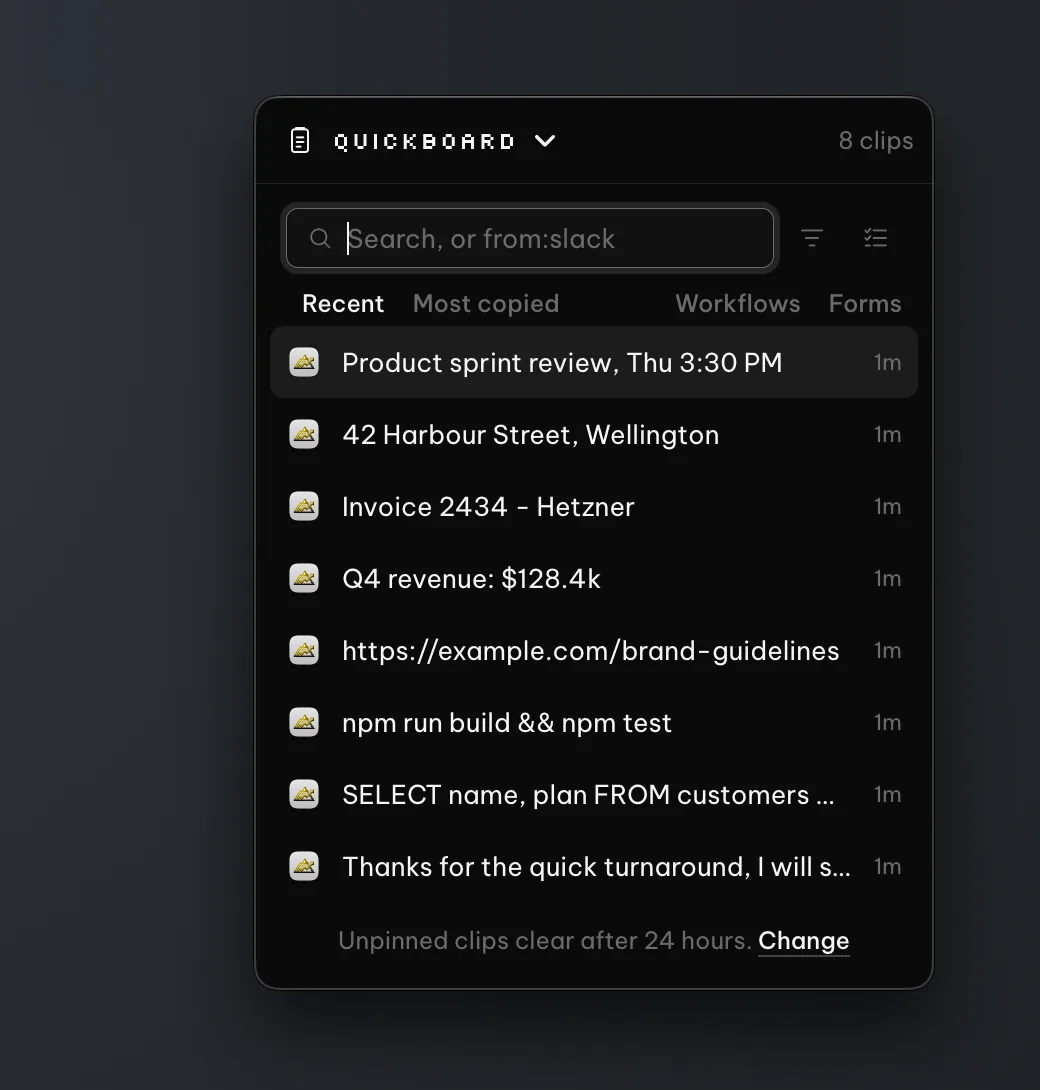Click the 8 clips counter
This screenshot has height=1090, width=1040.
point(875,140)
